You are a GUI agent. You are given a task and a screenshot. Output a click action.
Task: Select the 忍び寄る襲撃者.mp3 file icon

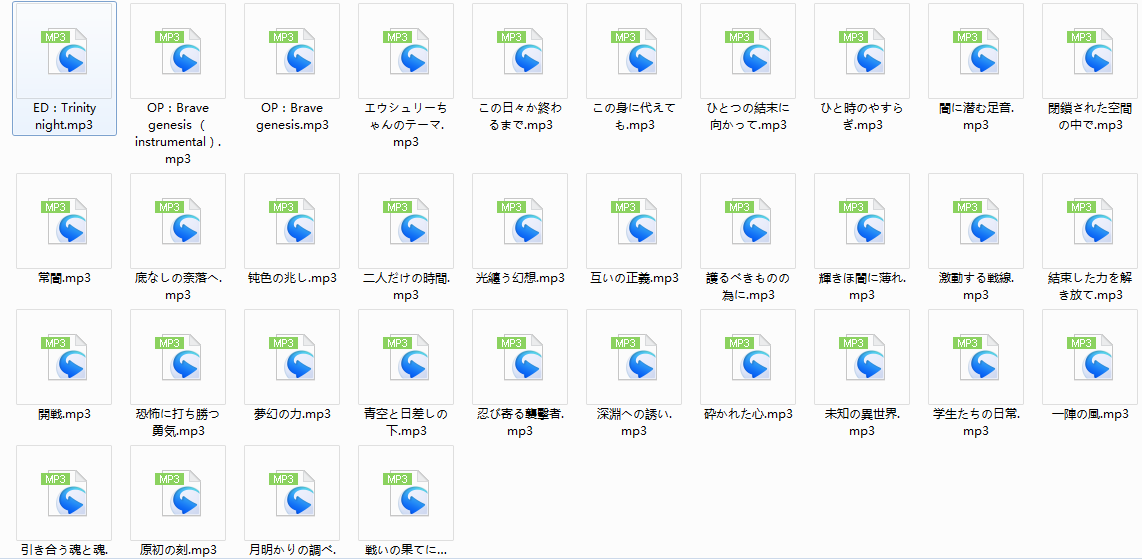[x=520, y=357]
